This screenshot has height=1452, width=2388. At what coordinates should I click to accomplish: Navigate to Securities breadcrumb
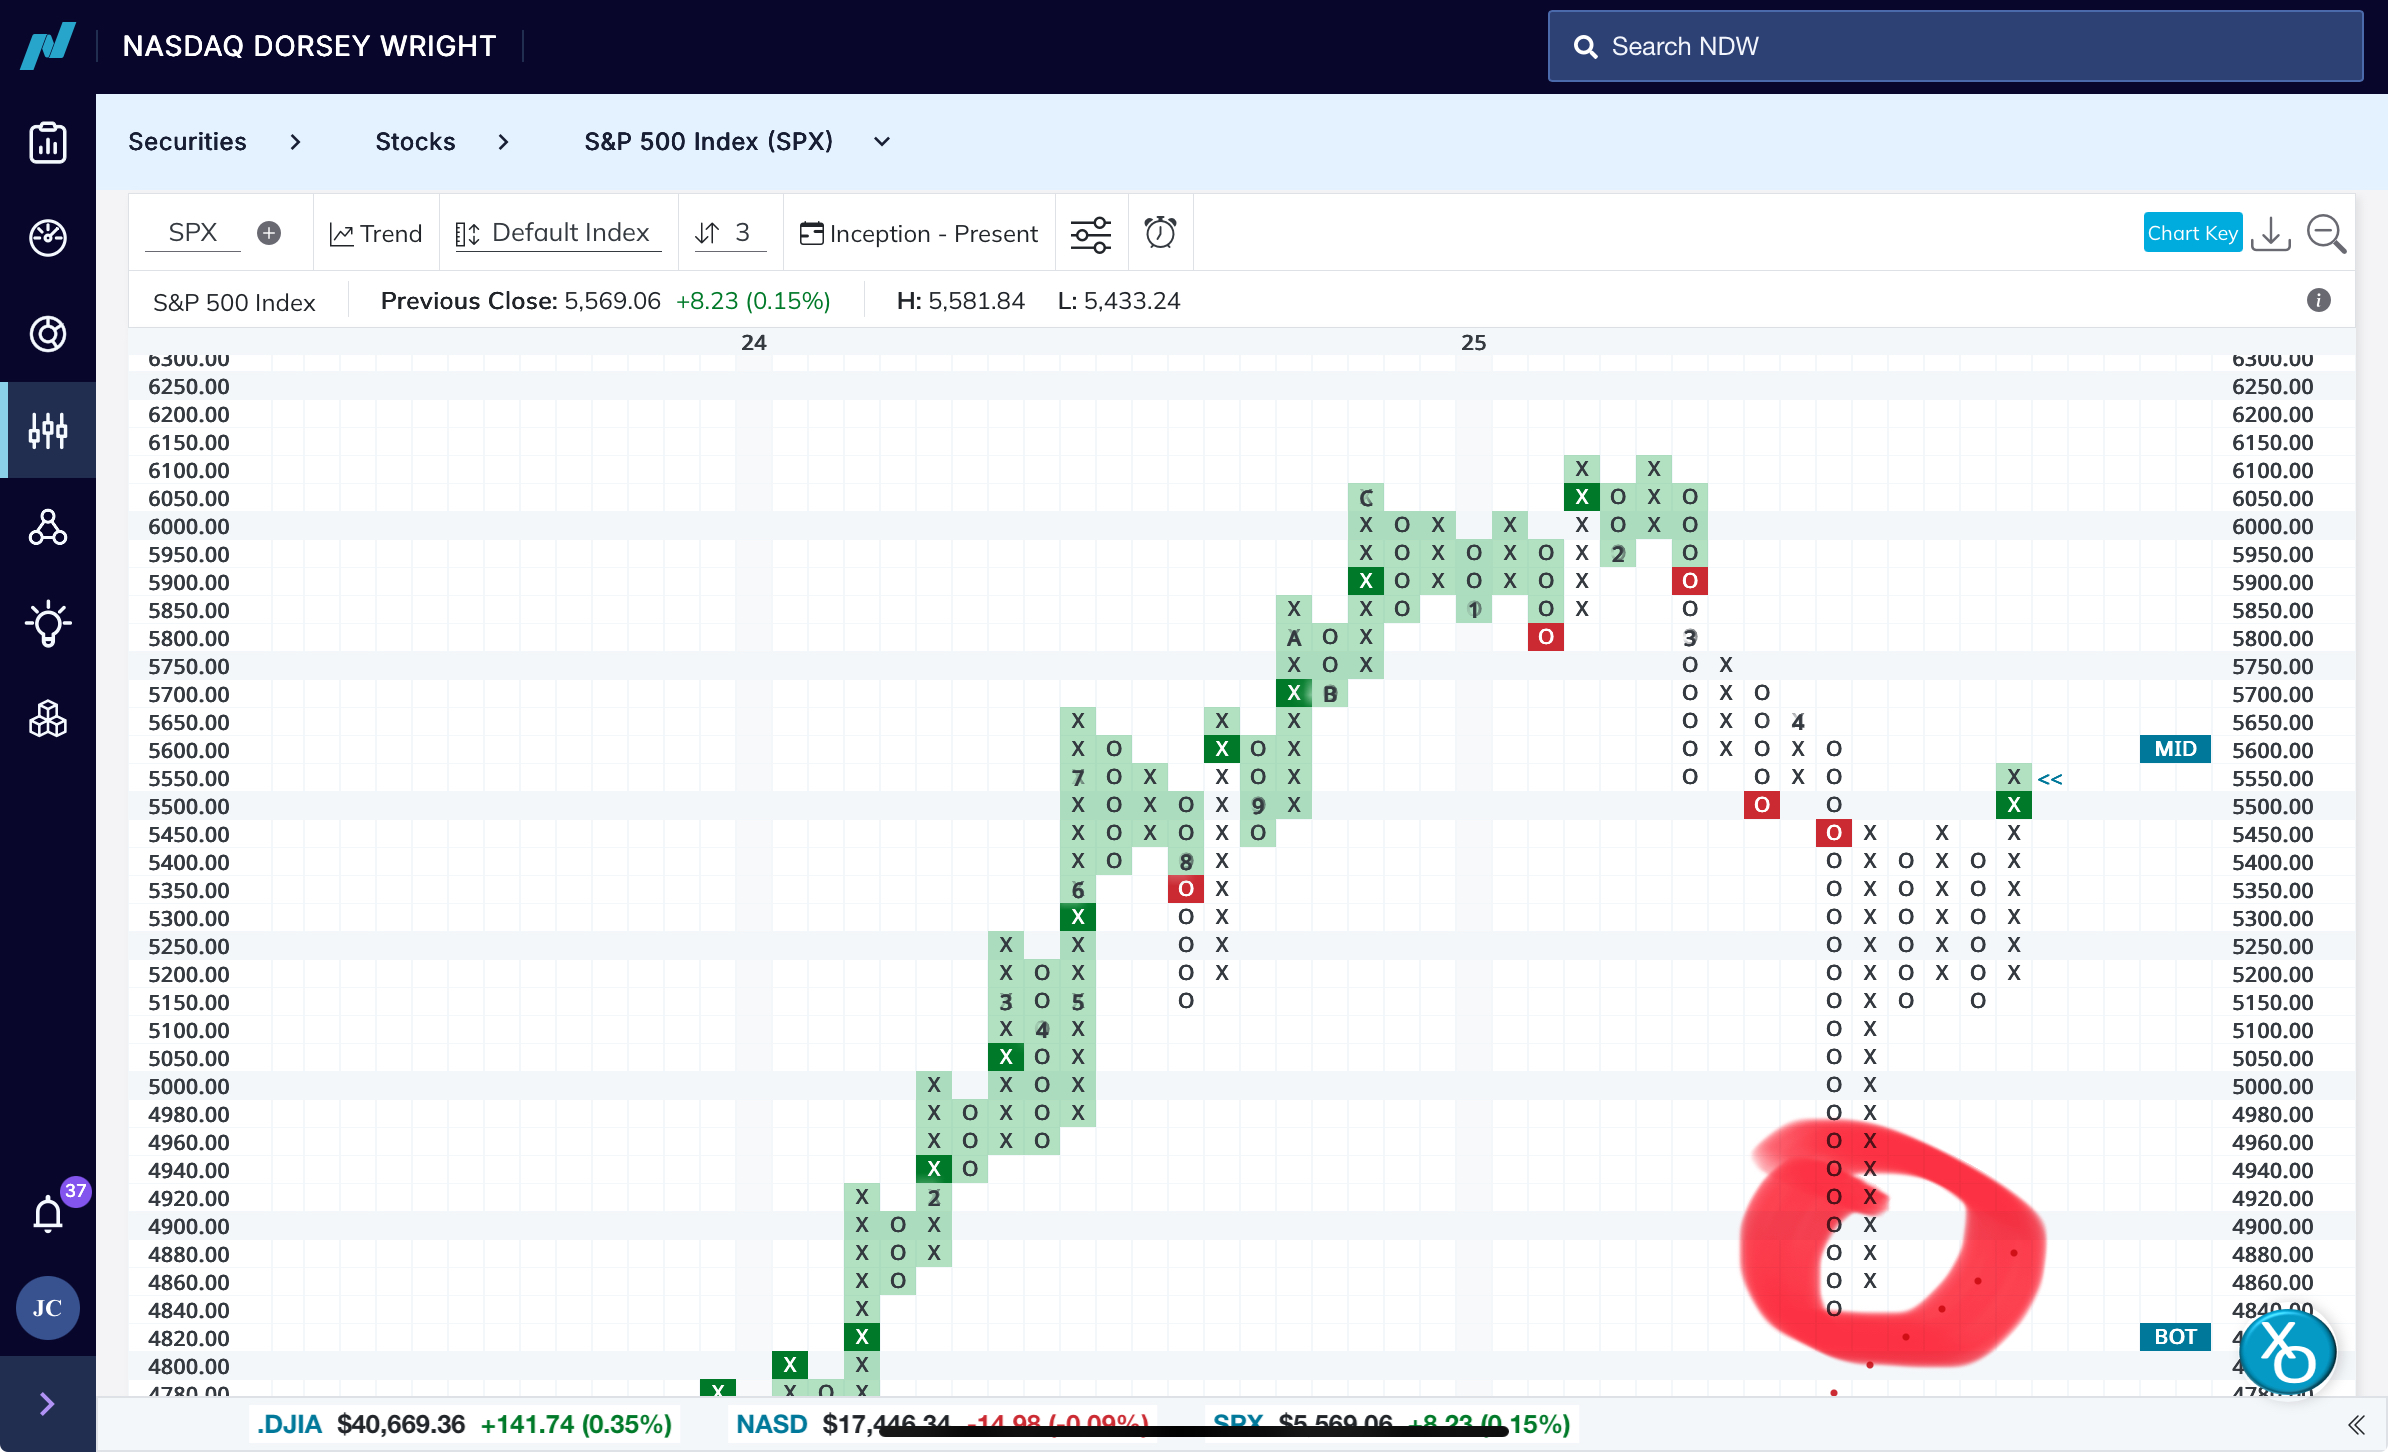187,142
